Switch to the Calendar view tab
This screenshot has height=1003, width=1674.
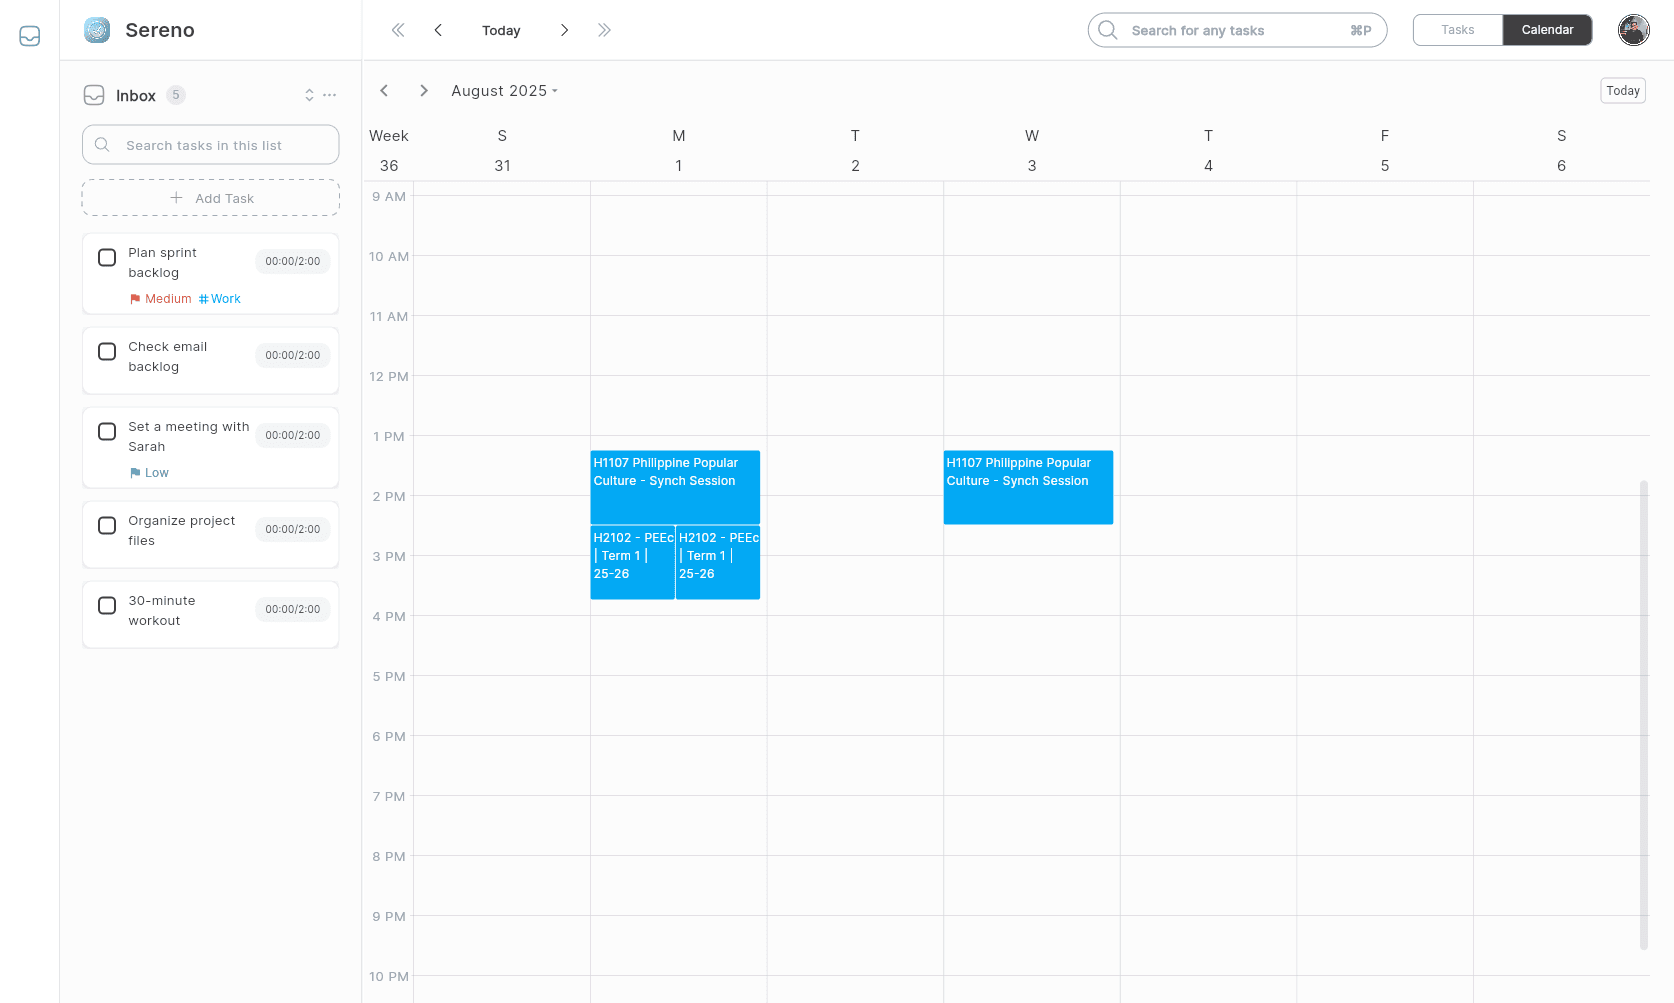1547,30
